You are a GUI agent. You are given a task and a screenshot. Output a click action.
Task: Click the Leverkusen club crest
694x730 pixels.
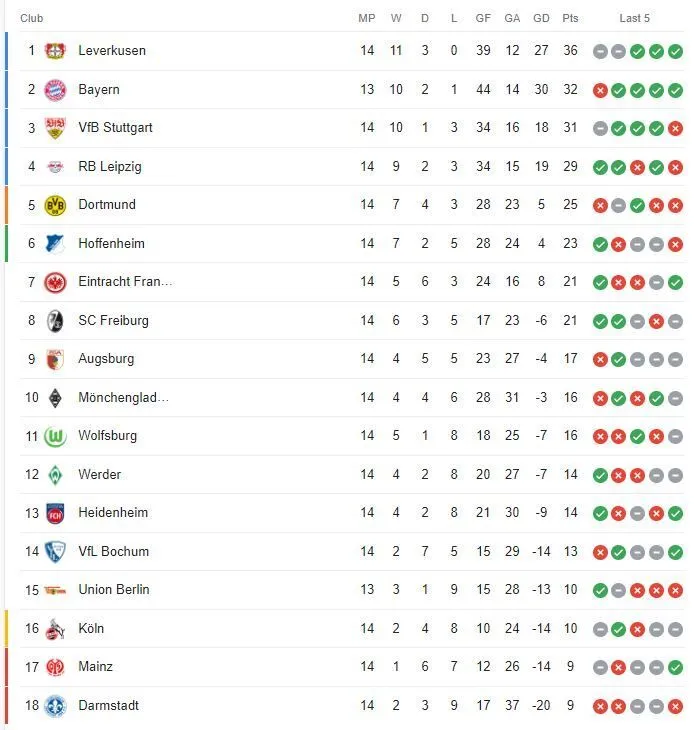click(x=55, y=51)
